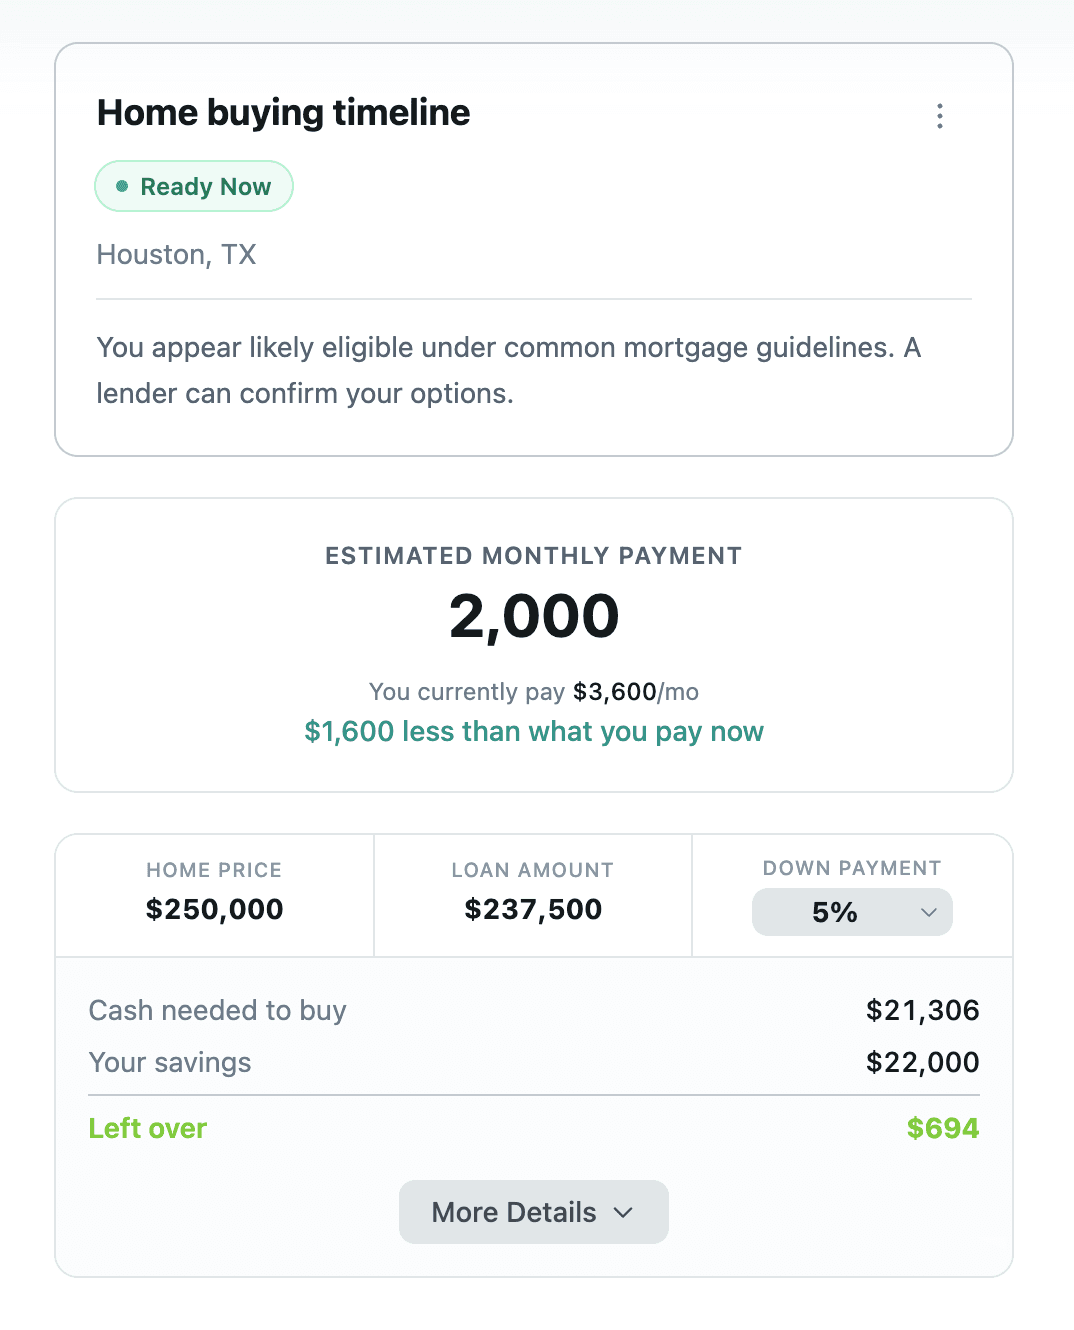Expand the More Details section
This screenshot has width=1074, height=1330.
tap(534, 1212)
